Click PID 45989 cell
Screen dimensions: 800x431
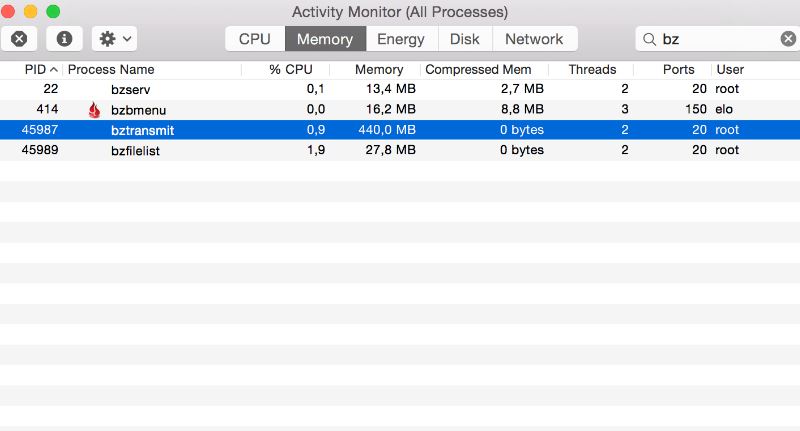pyautogui.click(x=40, y=150)
